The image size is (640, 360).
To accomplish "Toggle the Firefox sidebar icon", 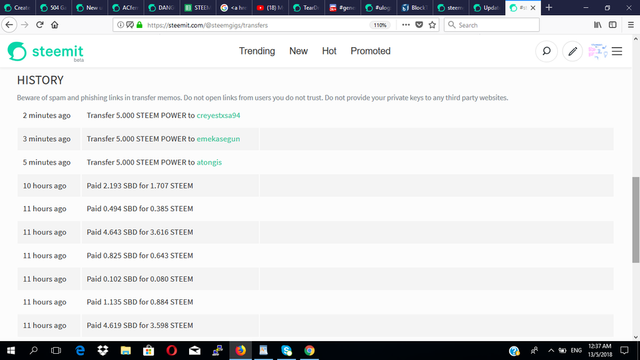I will click(613, 25).
